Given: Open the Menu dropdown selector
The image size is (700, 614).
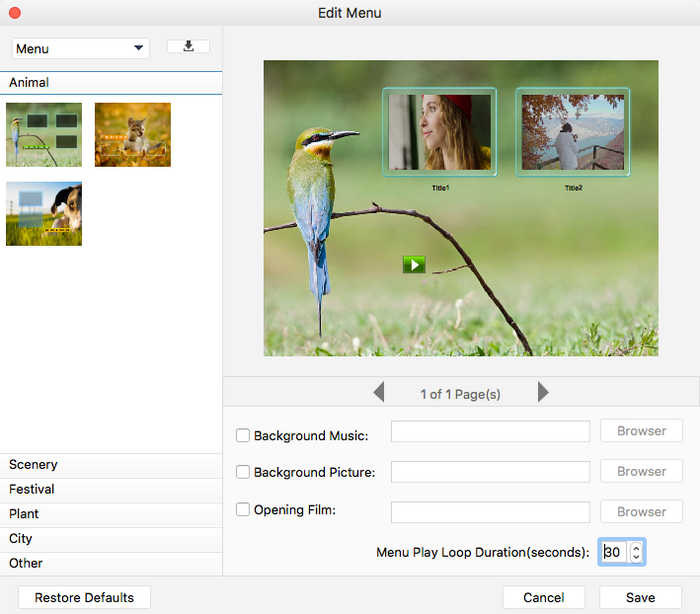Looking at the screenshot, I should (80, 48).
